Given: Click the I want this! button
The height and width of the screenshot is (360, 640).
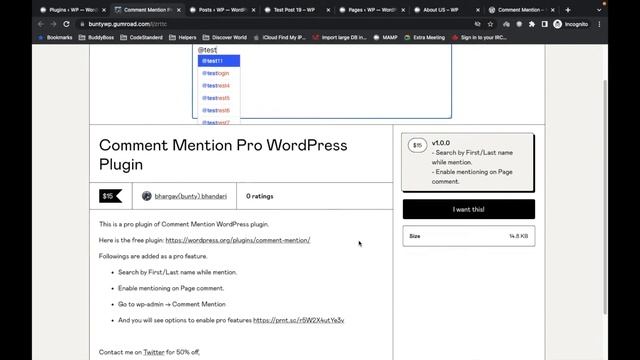Looking at the screenshot, I should (469, 209).
